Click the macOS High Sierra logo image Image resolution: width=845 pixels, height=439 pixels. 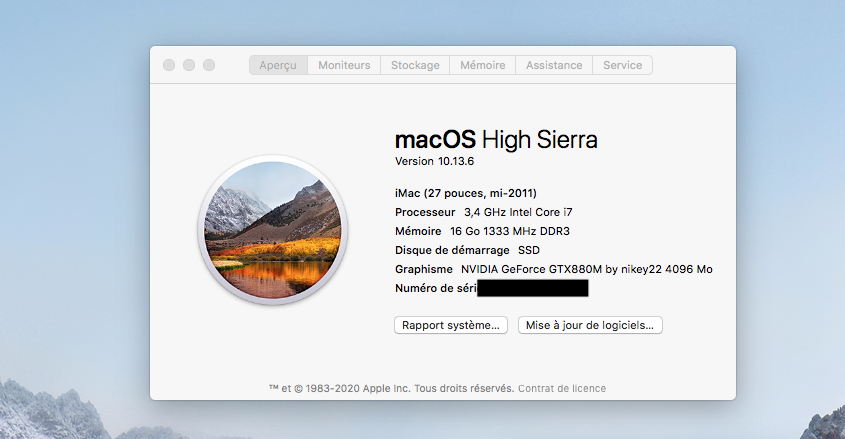pos(273,230)
